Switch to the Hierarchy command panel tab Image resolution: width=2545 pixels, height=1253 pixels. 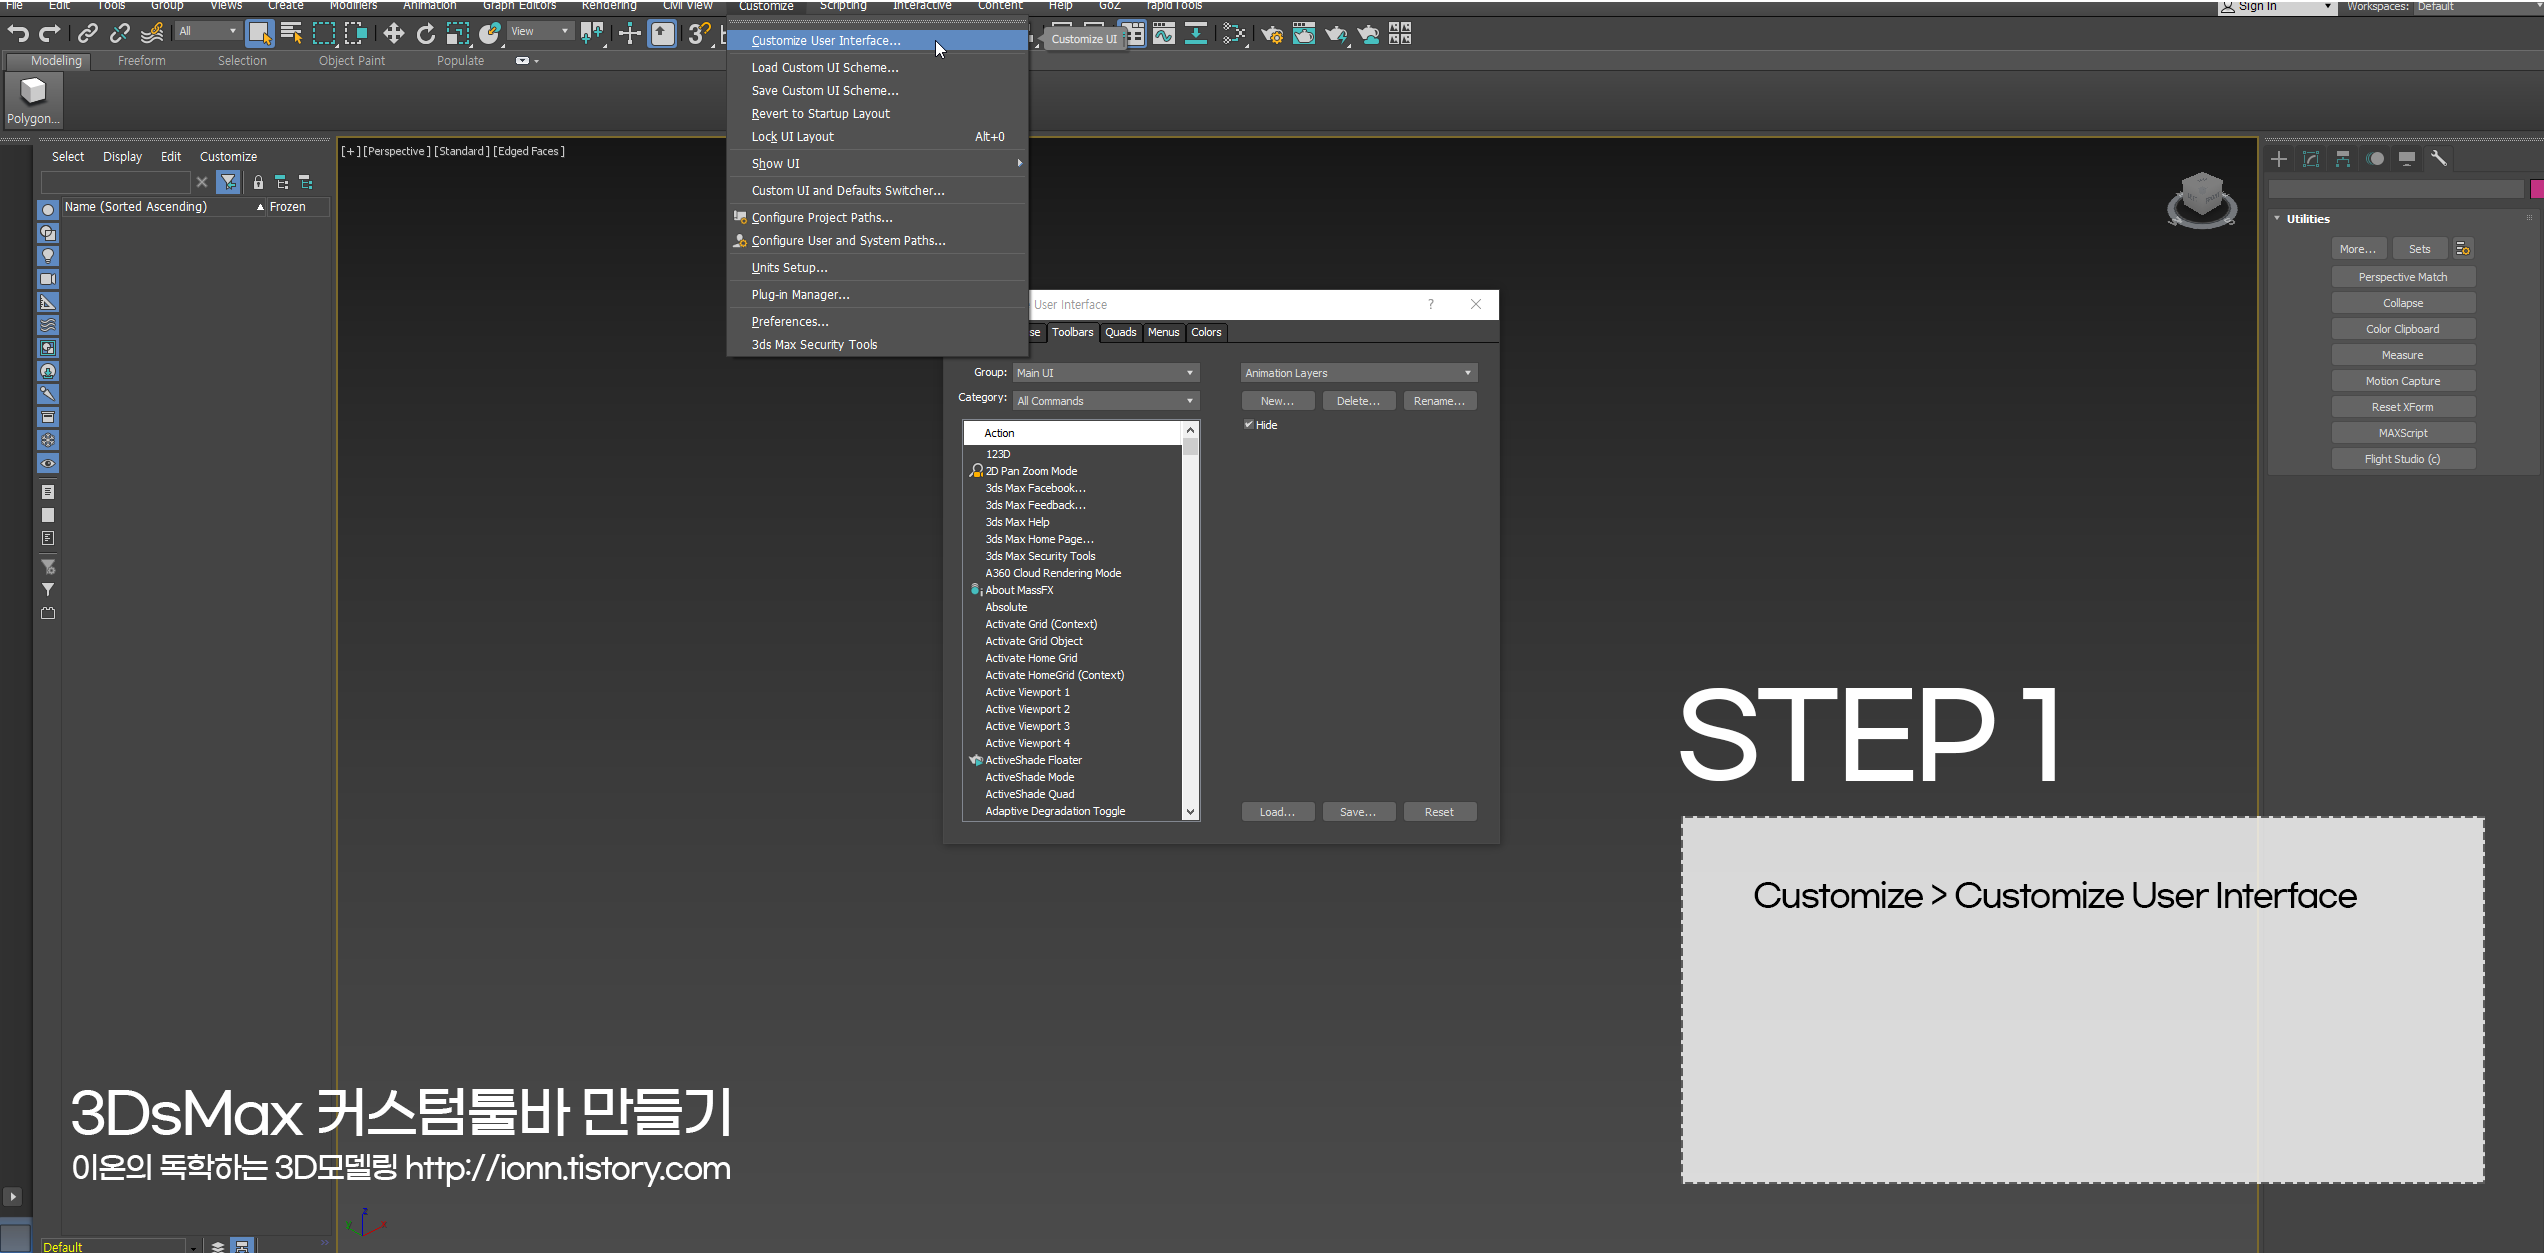pos(2343,158)
